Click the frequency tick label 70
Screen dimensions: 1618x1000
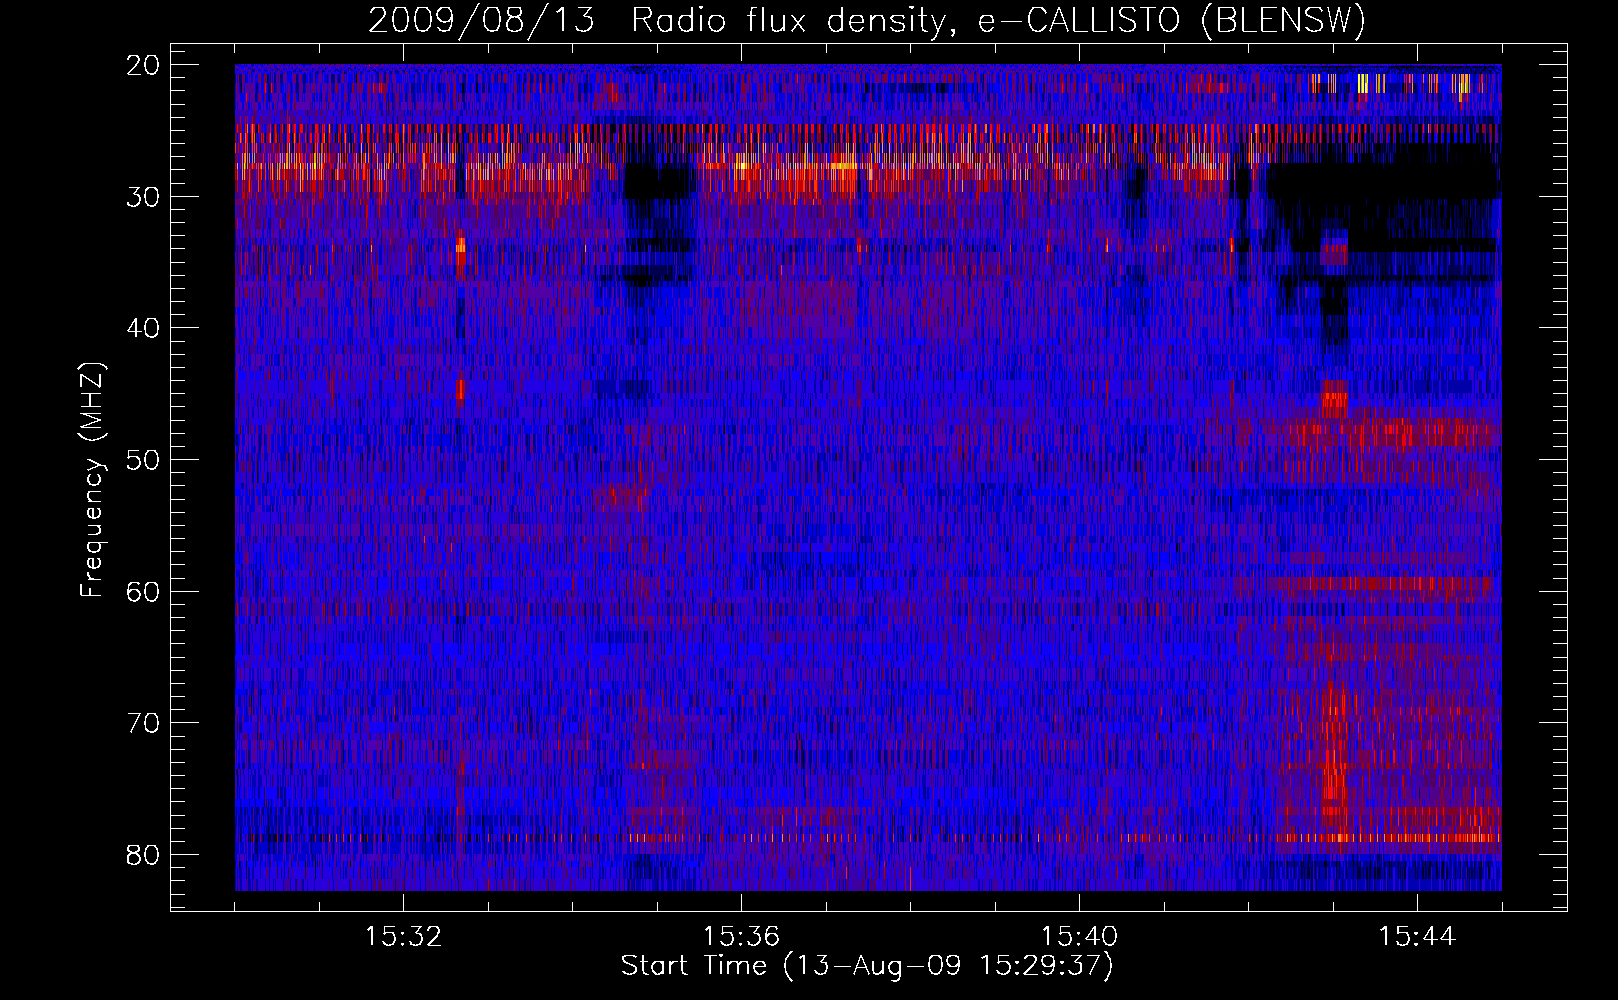[x=144, y=722]
